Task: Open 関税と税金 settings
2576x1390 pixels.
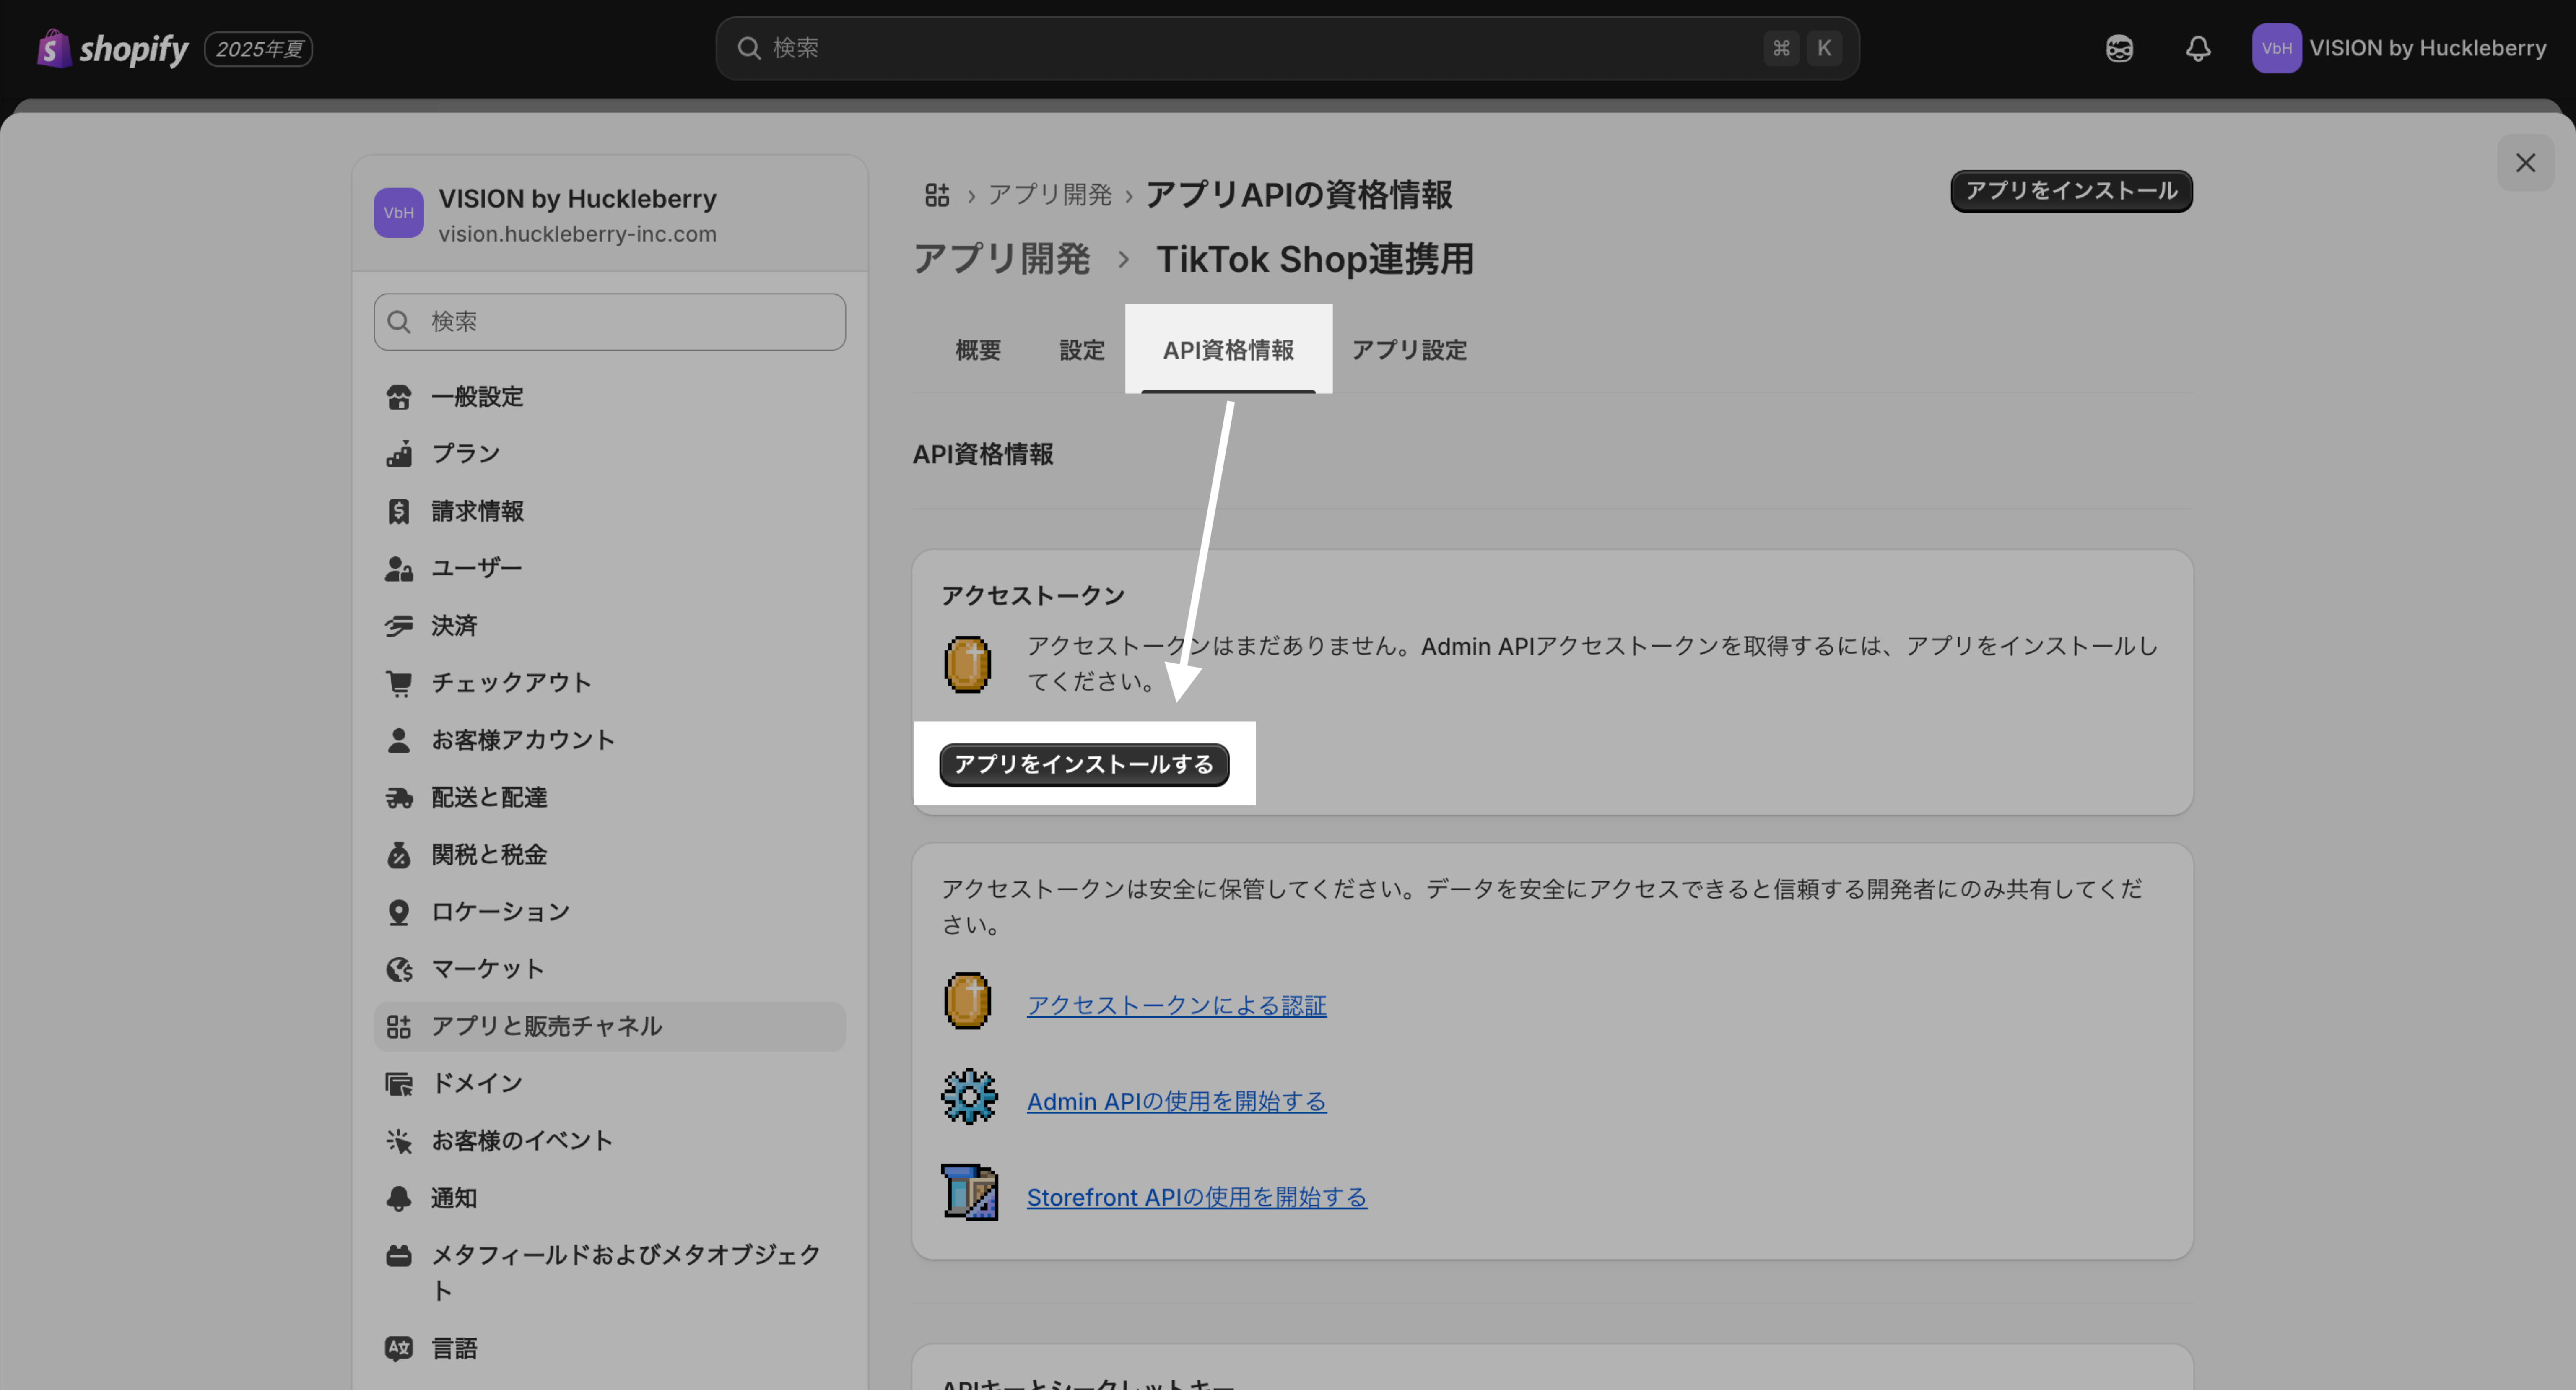Action: tap(488, 855)
